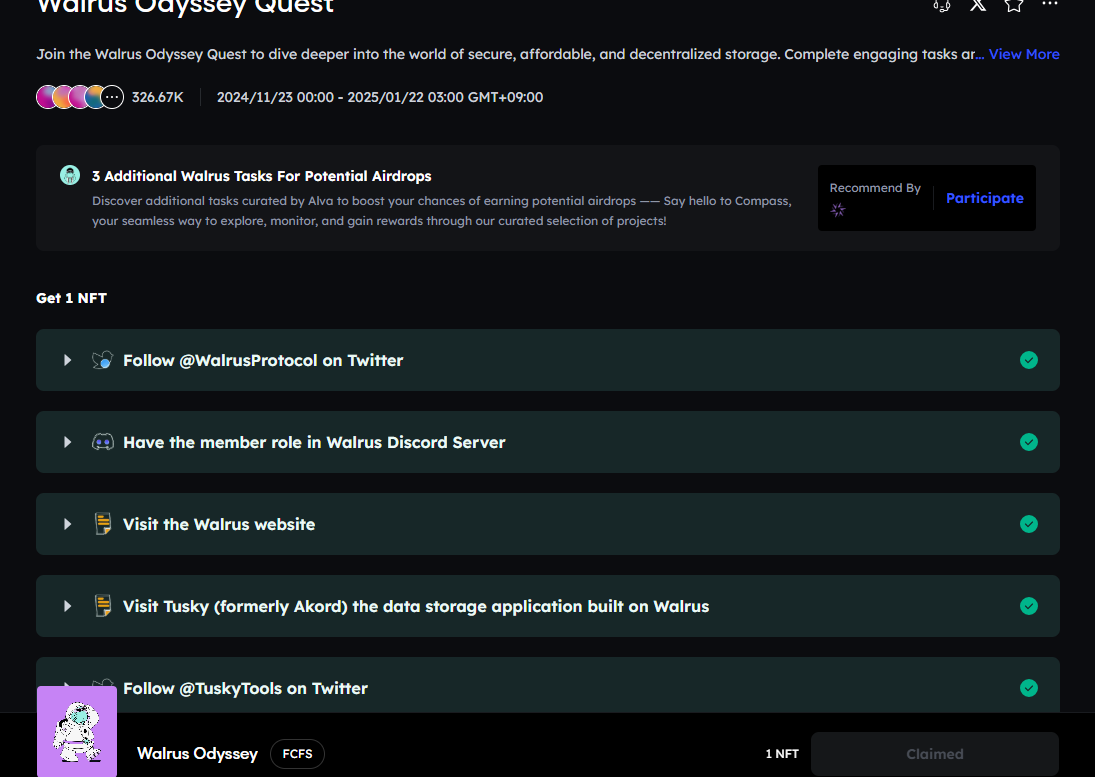Expand the Follow @WalrusProtocol on Twitter task
This screenshot has height=777, width=1095.
(68, 360)
